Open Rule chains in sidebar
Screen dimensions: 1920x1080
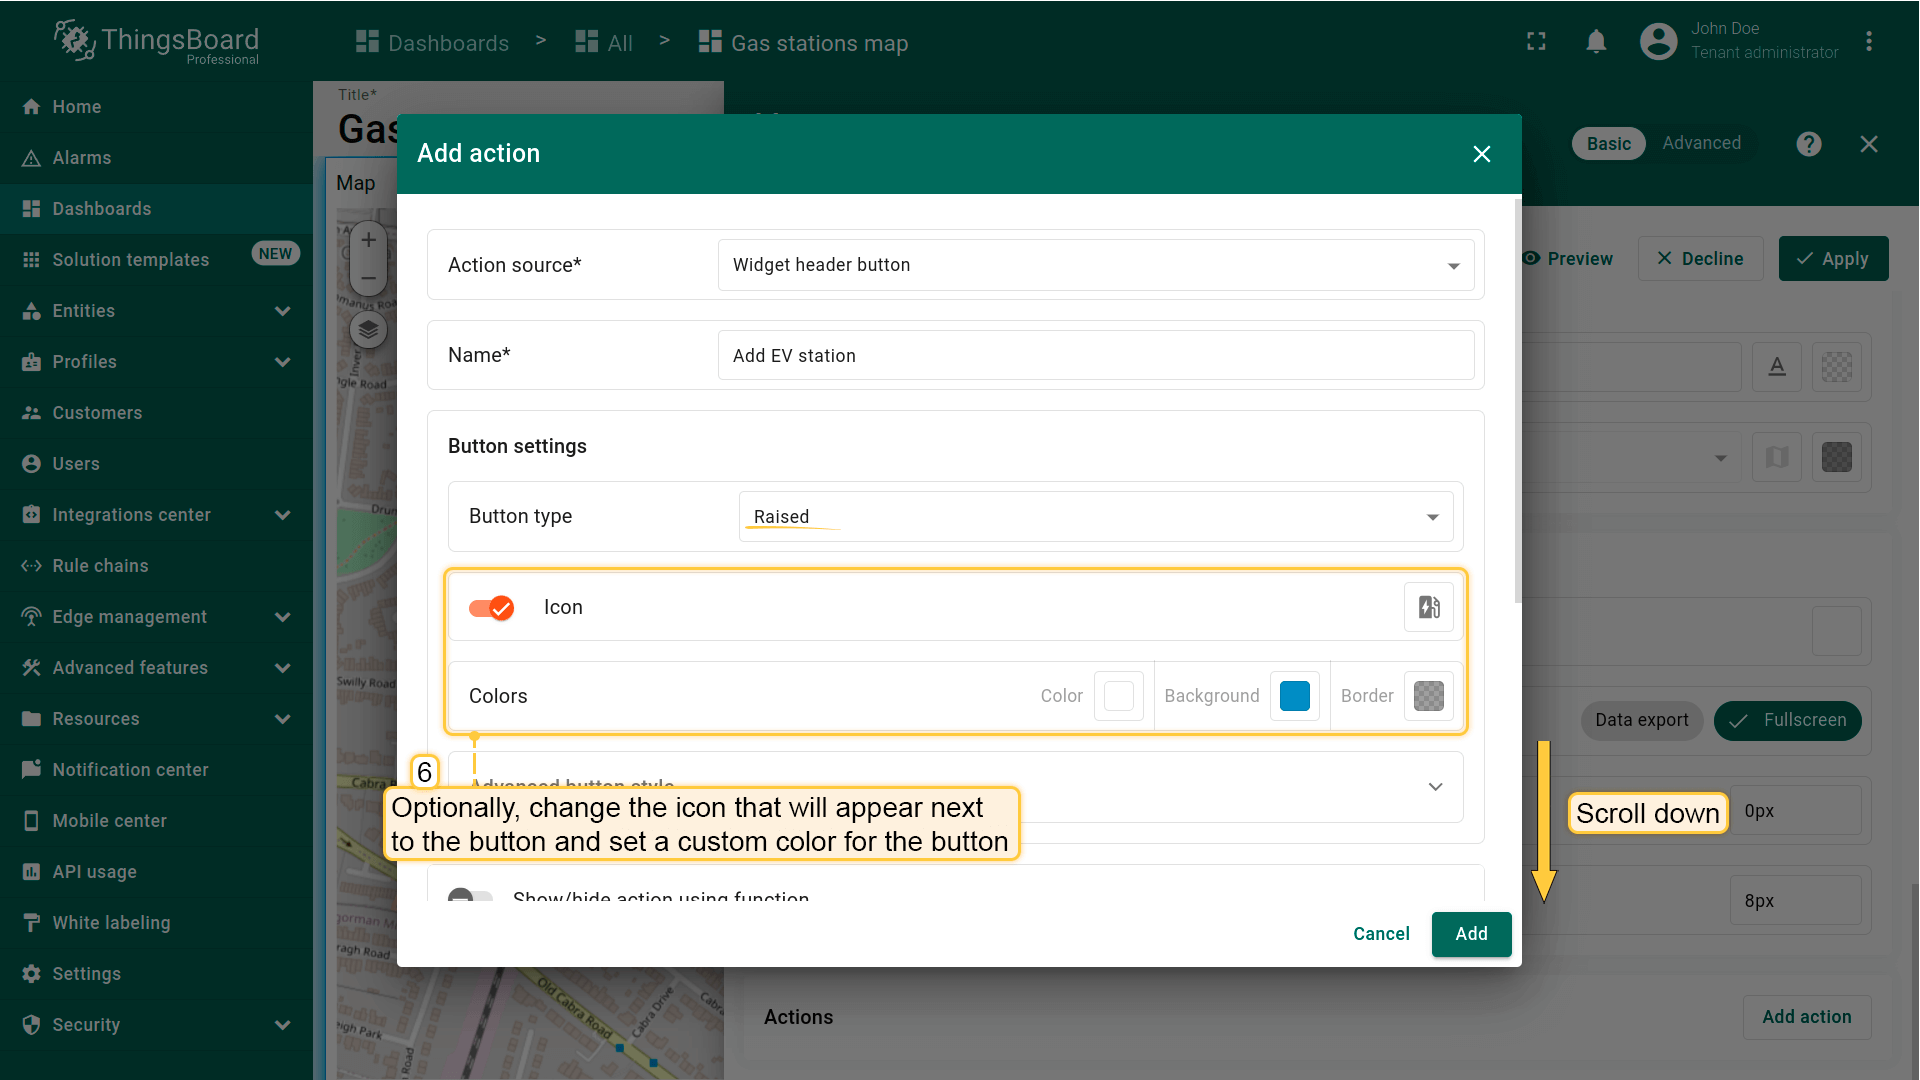[100, 566]
